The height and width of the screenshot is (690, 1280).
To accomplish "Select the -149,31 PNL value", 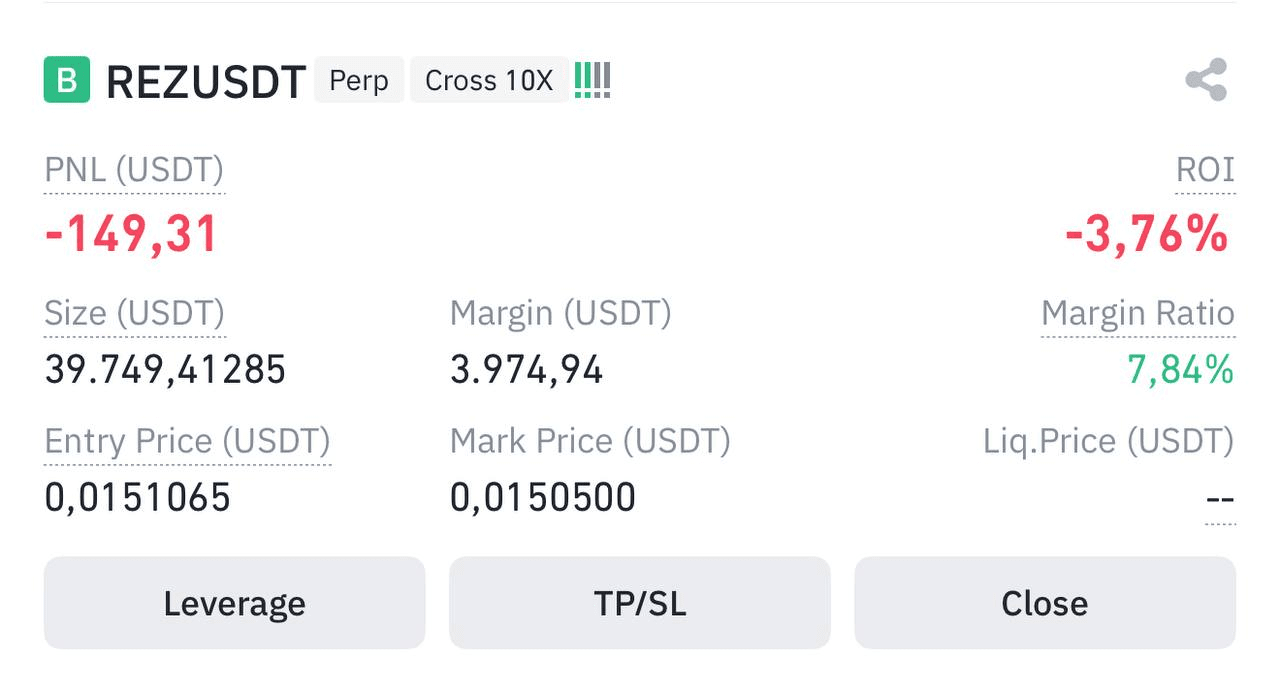I will coord(131,234).
